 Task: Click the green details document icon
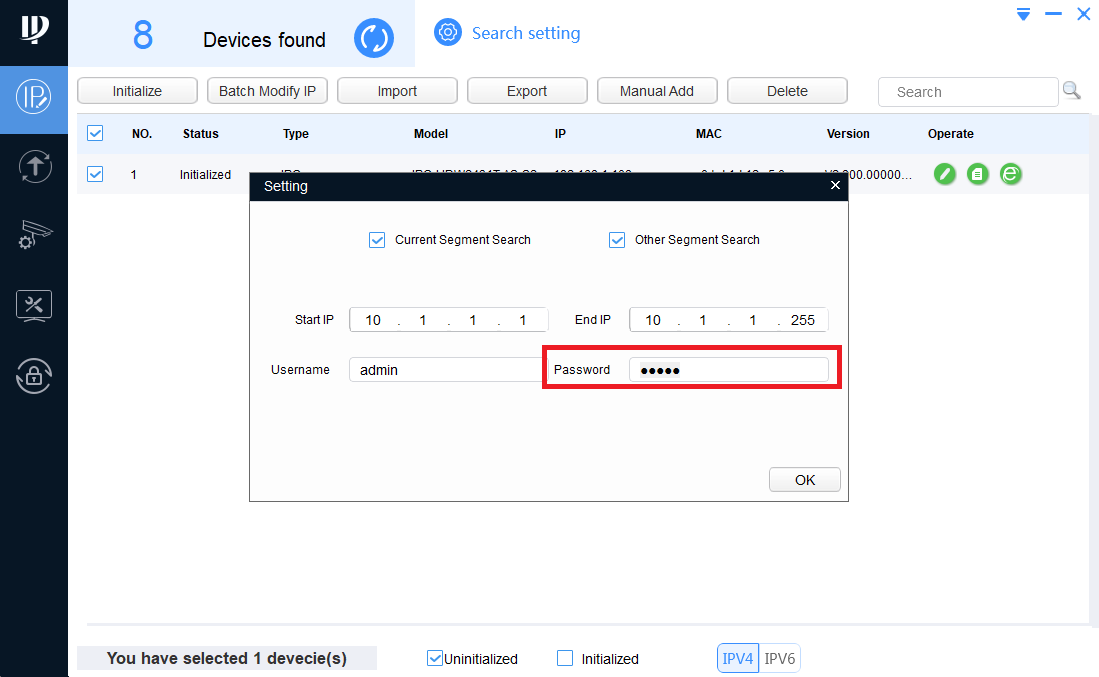(x=978, y=174)
